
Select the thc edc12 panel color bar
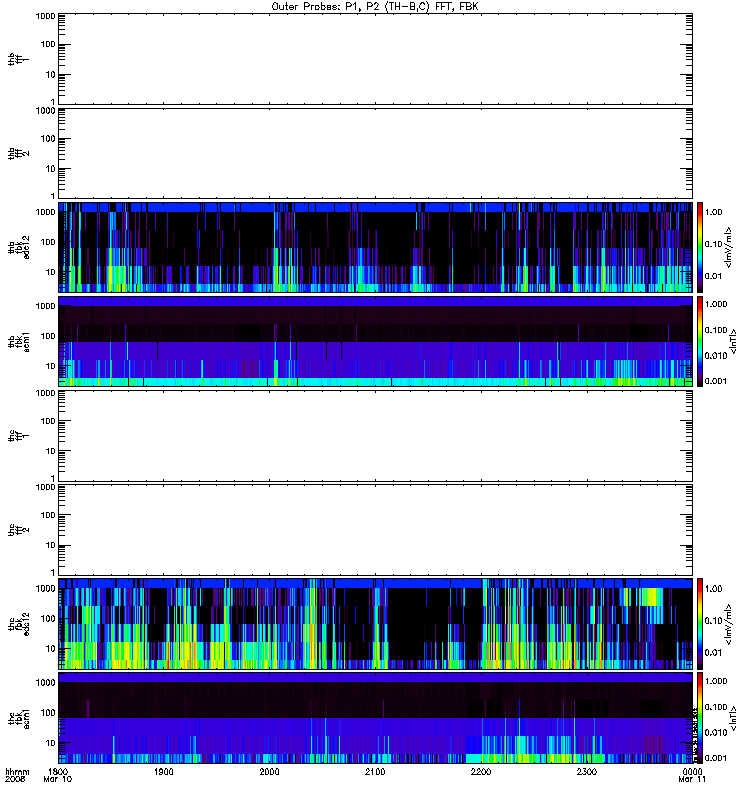tap(700, 623)
